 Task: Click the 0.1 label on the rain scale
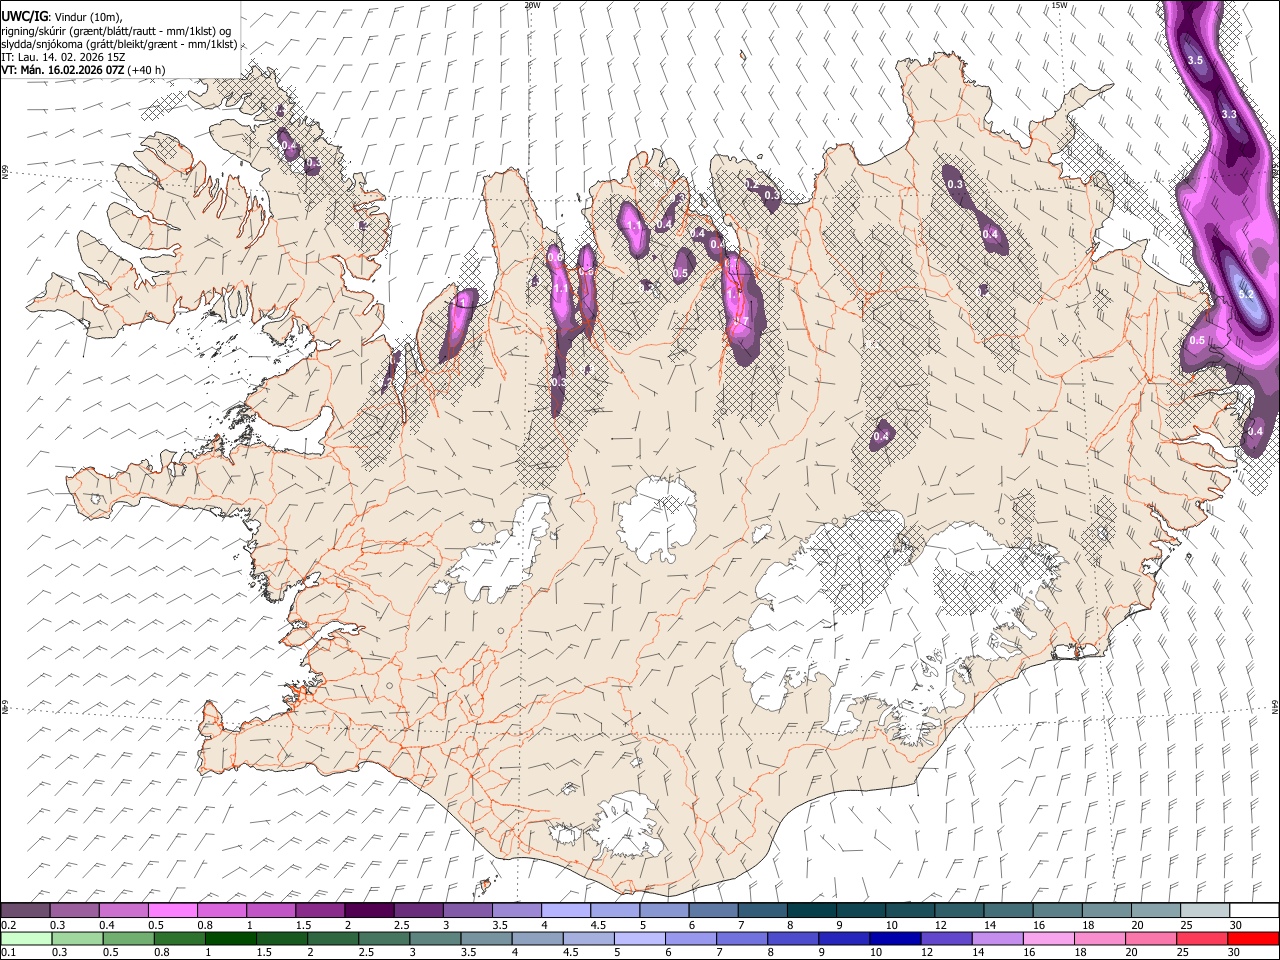tap(9, 953)
